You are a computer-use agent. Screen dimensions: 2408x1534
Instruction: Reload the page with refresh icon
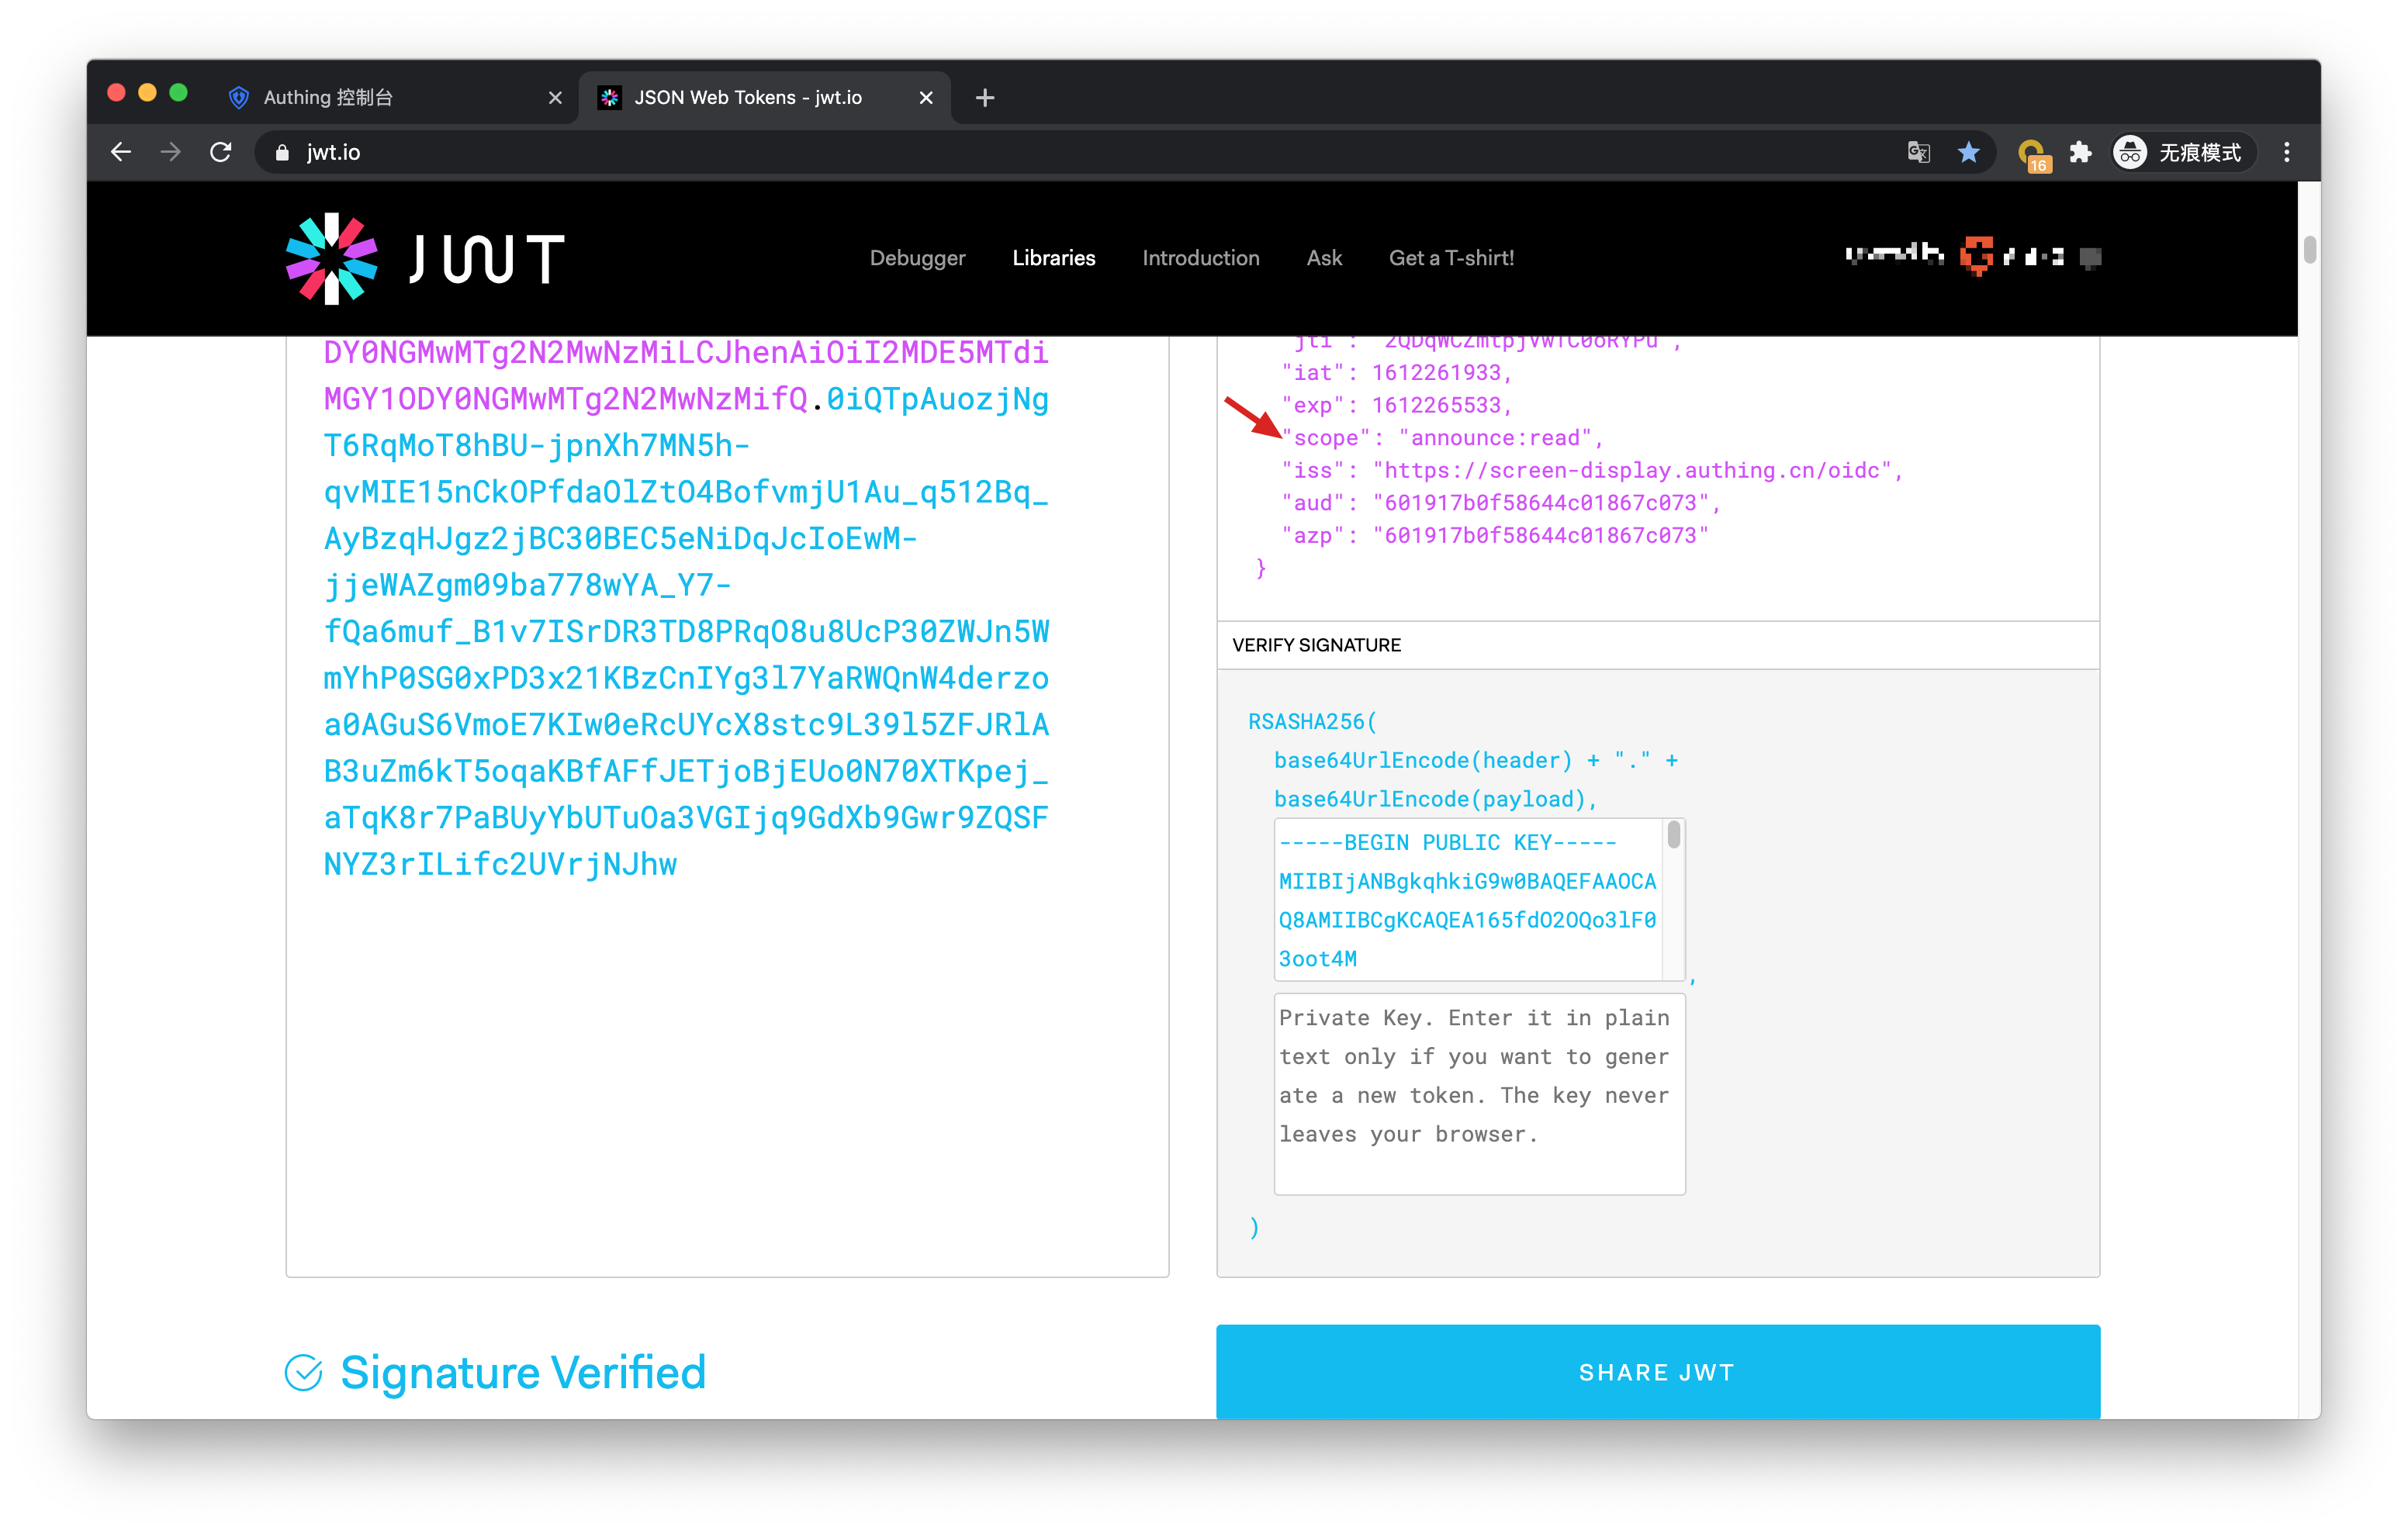click(221, 152)
